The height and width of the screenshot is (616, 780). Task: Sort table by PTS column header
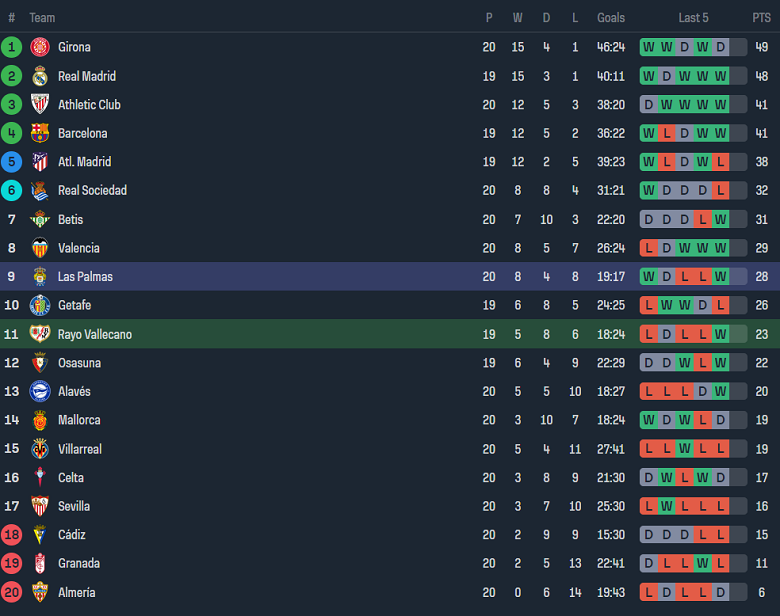pyautogui.click(x=762, y=18)
